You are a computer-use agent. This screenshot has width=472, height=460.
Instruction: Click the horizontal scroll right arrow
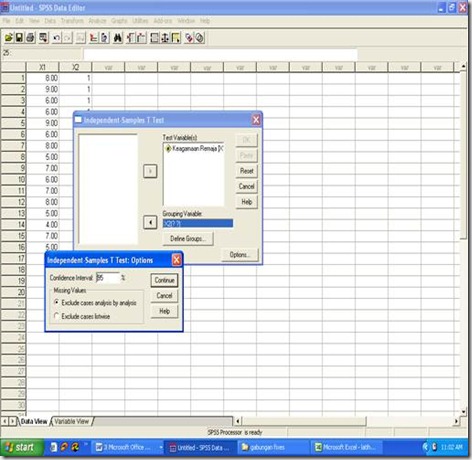tap(456, 421)
